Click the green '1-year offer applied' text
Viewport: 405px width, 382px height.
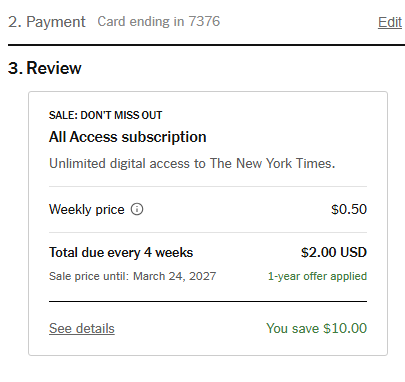[317, 276]
